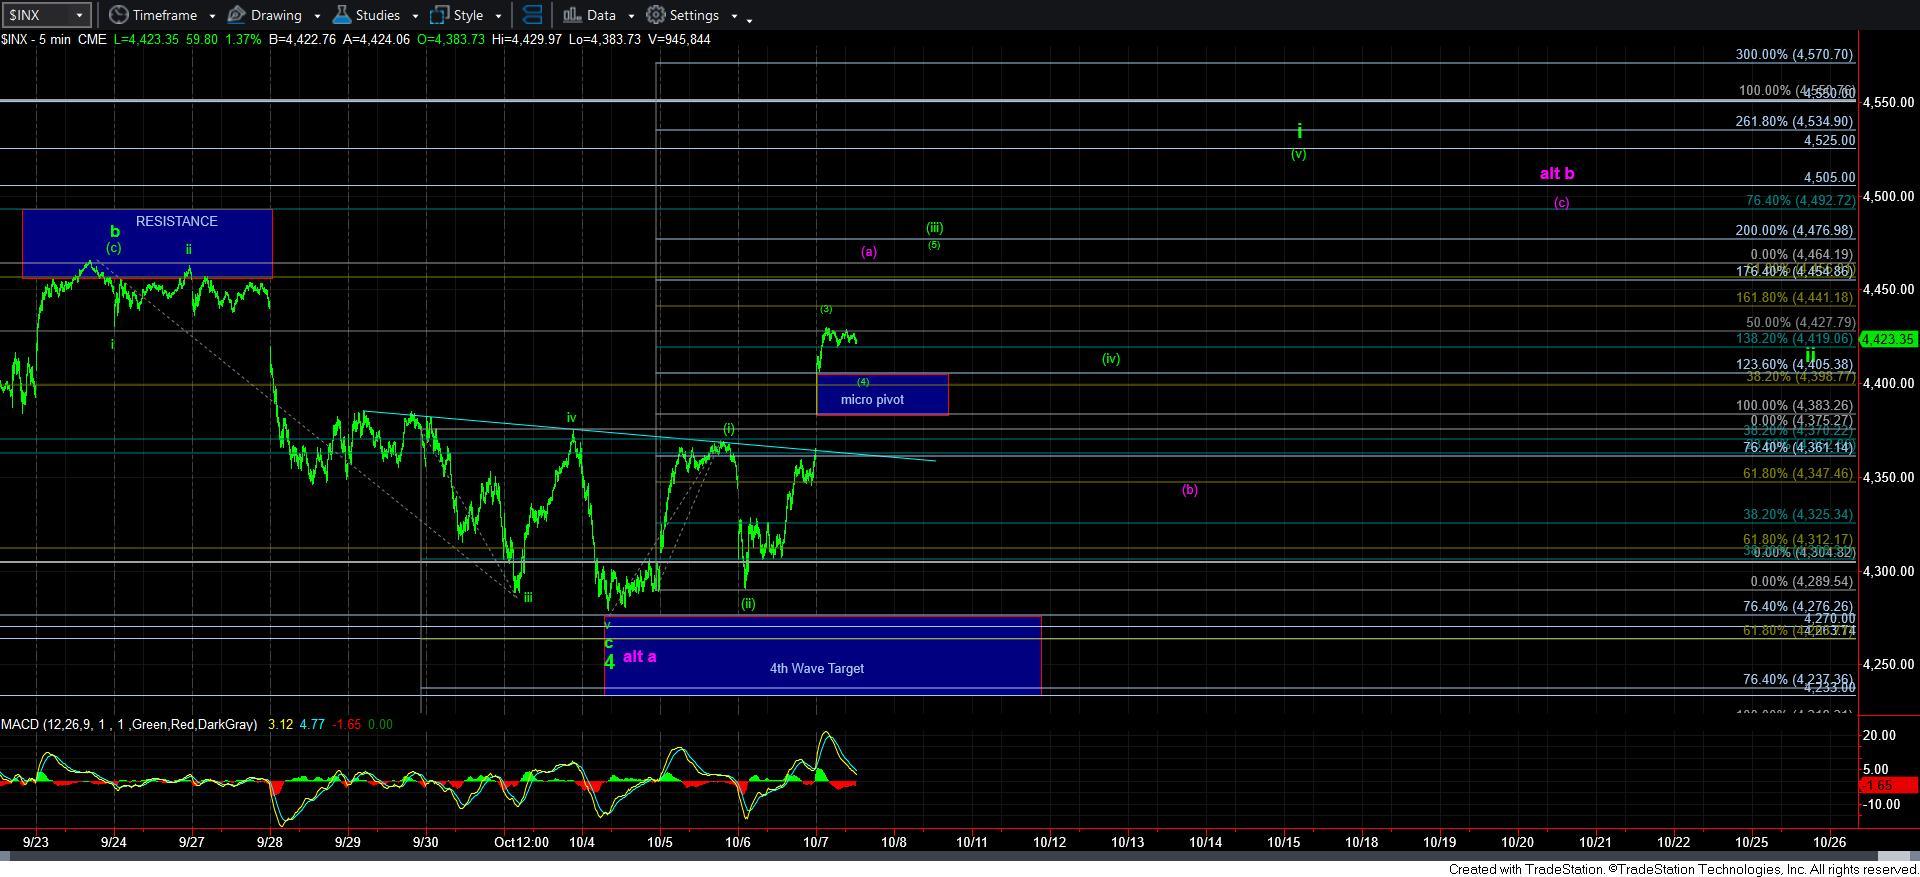Open the $INX symbol dropdown arrow
This screenshot has height=877, width=1920.
pyautogui.click(x=81, y=15)
